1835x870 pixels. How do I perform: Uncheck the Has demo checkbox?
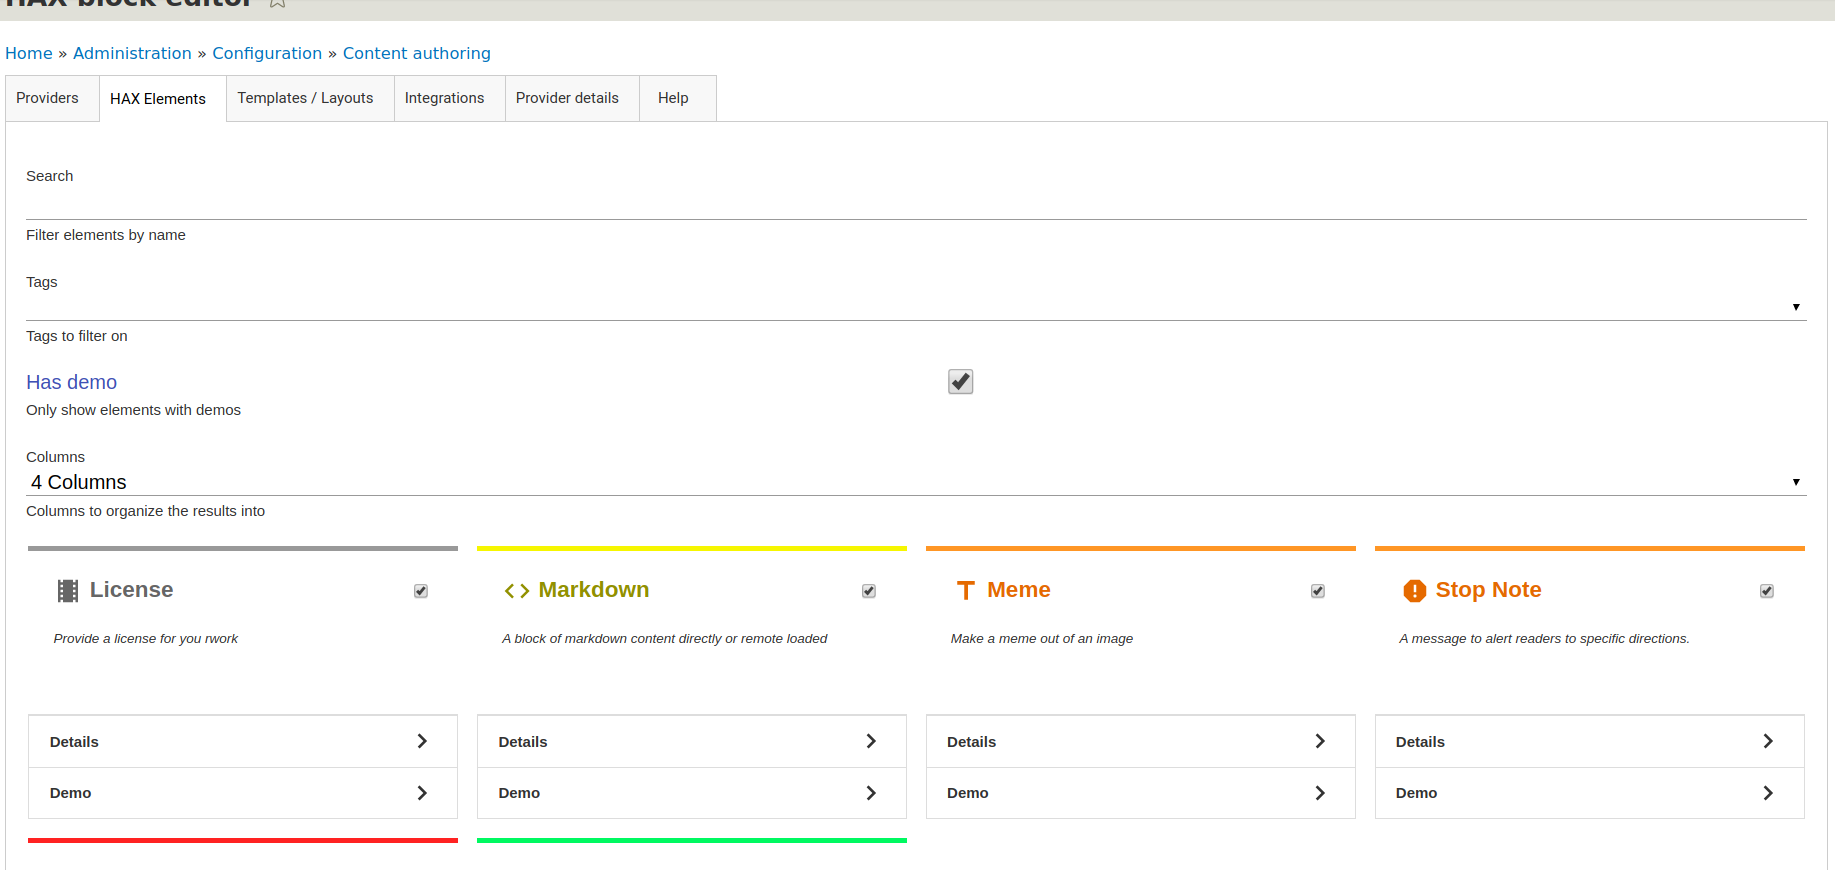tap(960, 382)
